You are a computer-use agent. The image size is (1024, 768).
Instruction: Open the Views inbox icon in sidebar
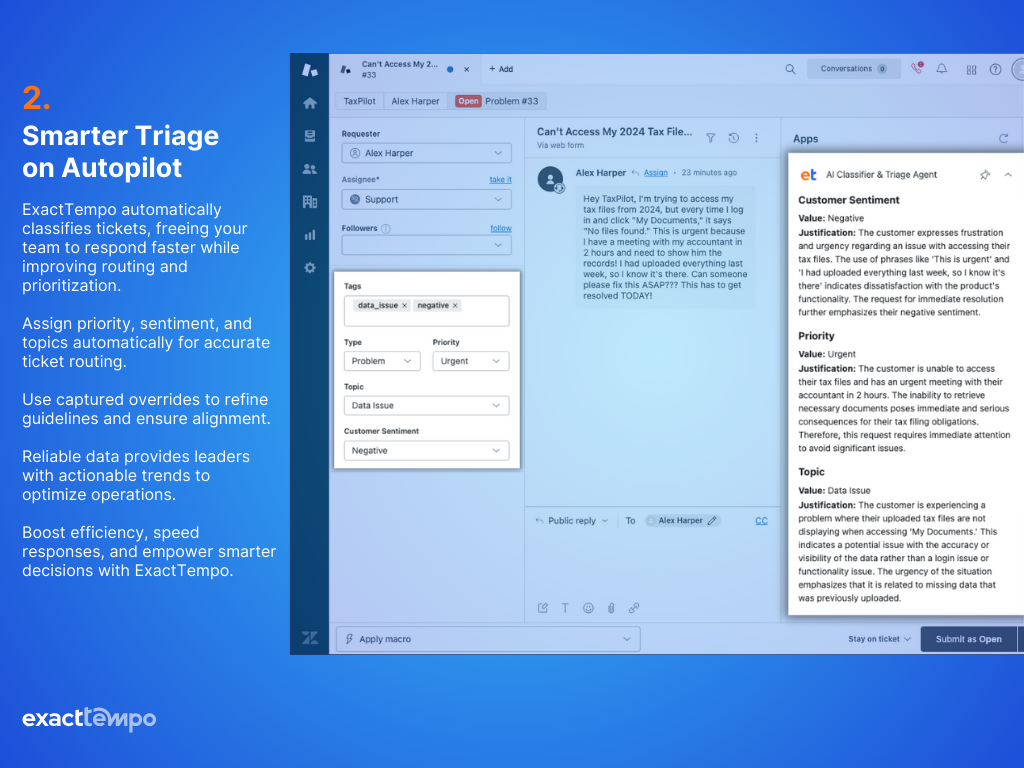pos(310,136)
